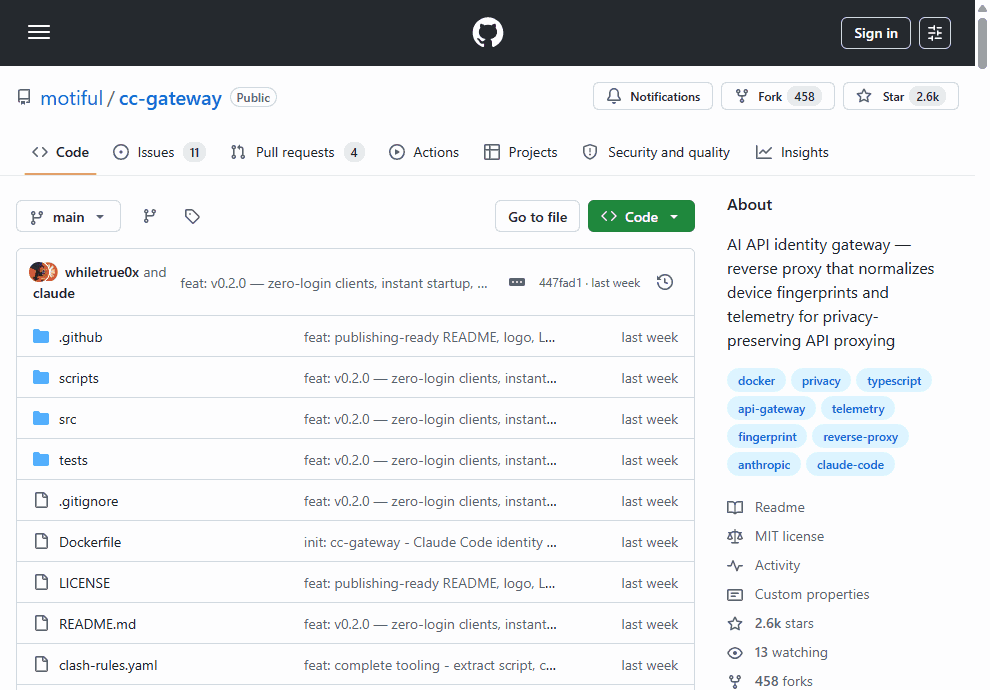Open commit history clock icon
The width and height of the screenshot is (990, 690).
(665, 283)
